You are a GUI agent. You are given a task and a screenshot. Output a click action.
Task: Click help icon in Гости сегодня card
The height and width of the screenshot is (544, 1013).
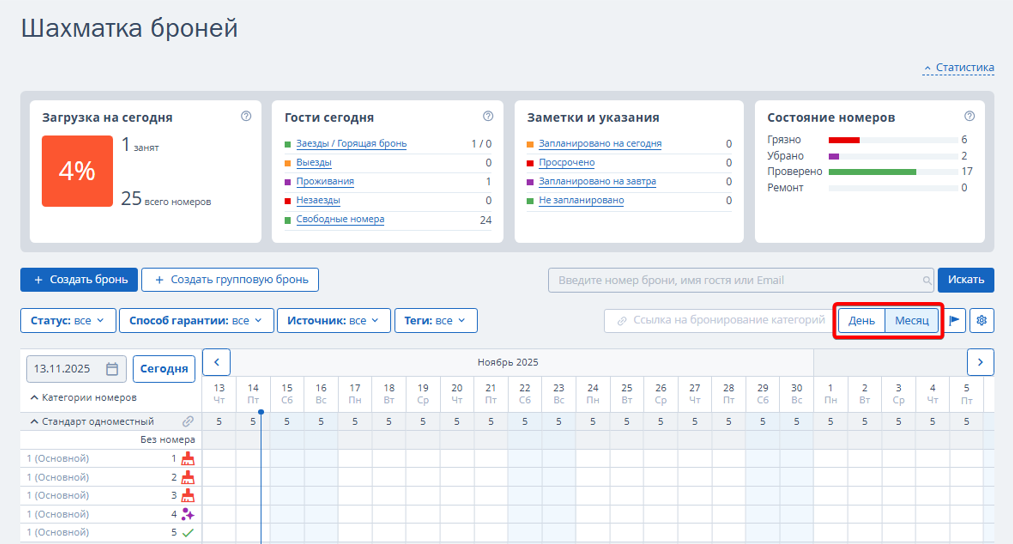pos(488,117)
